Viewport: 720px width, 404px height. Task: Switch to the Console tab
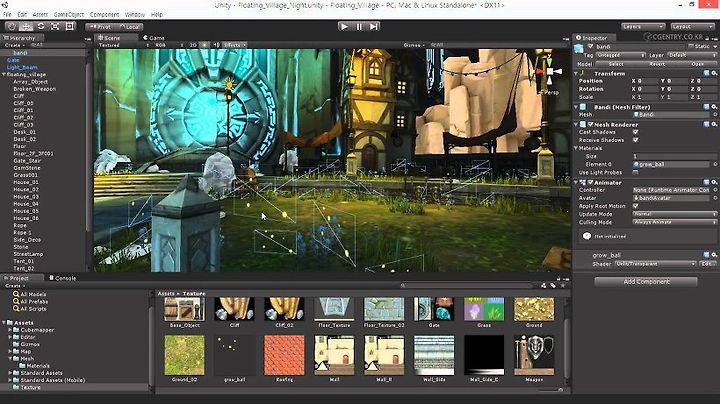coord(63,278)
